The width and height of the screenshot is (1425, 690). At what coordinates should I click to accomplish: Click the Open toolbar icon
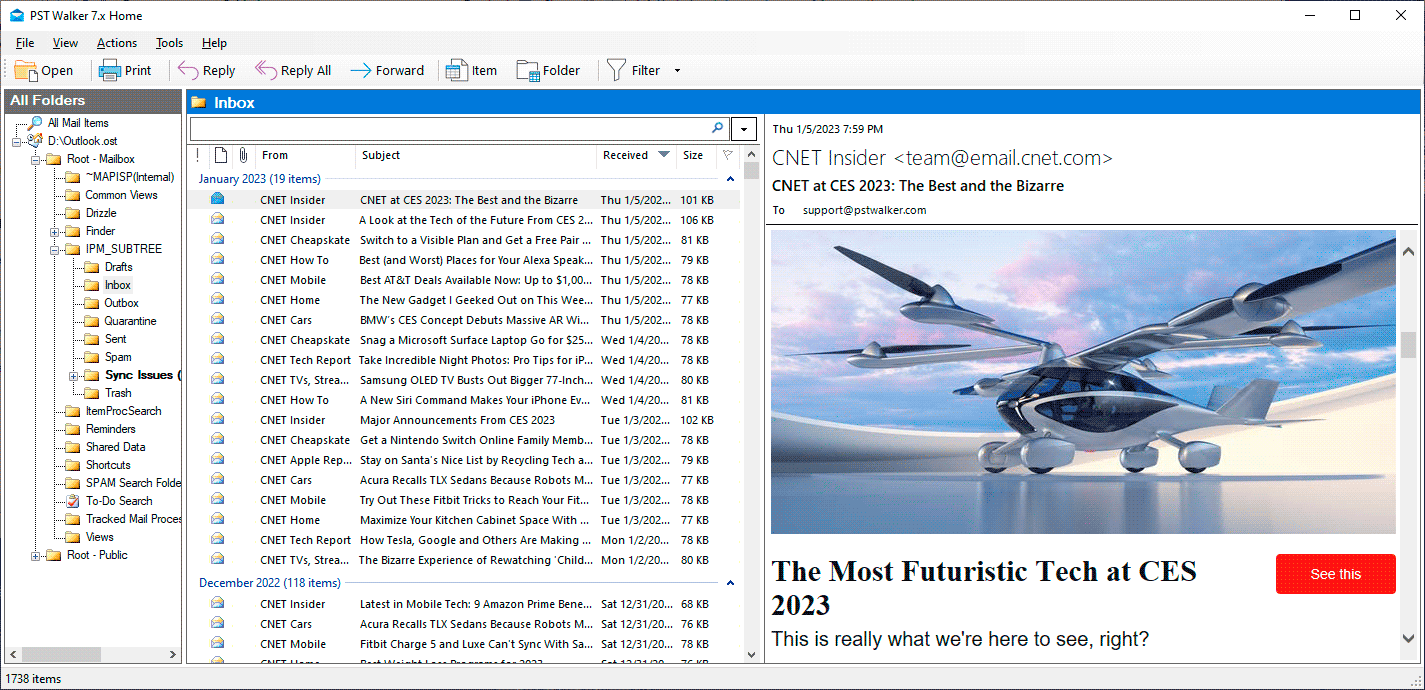click(x=26, y=70)
